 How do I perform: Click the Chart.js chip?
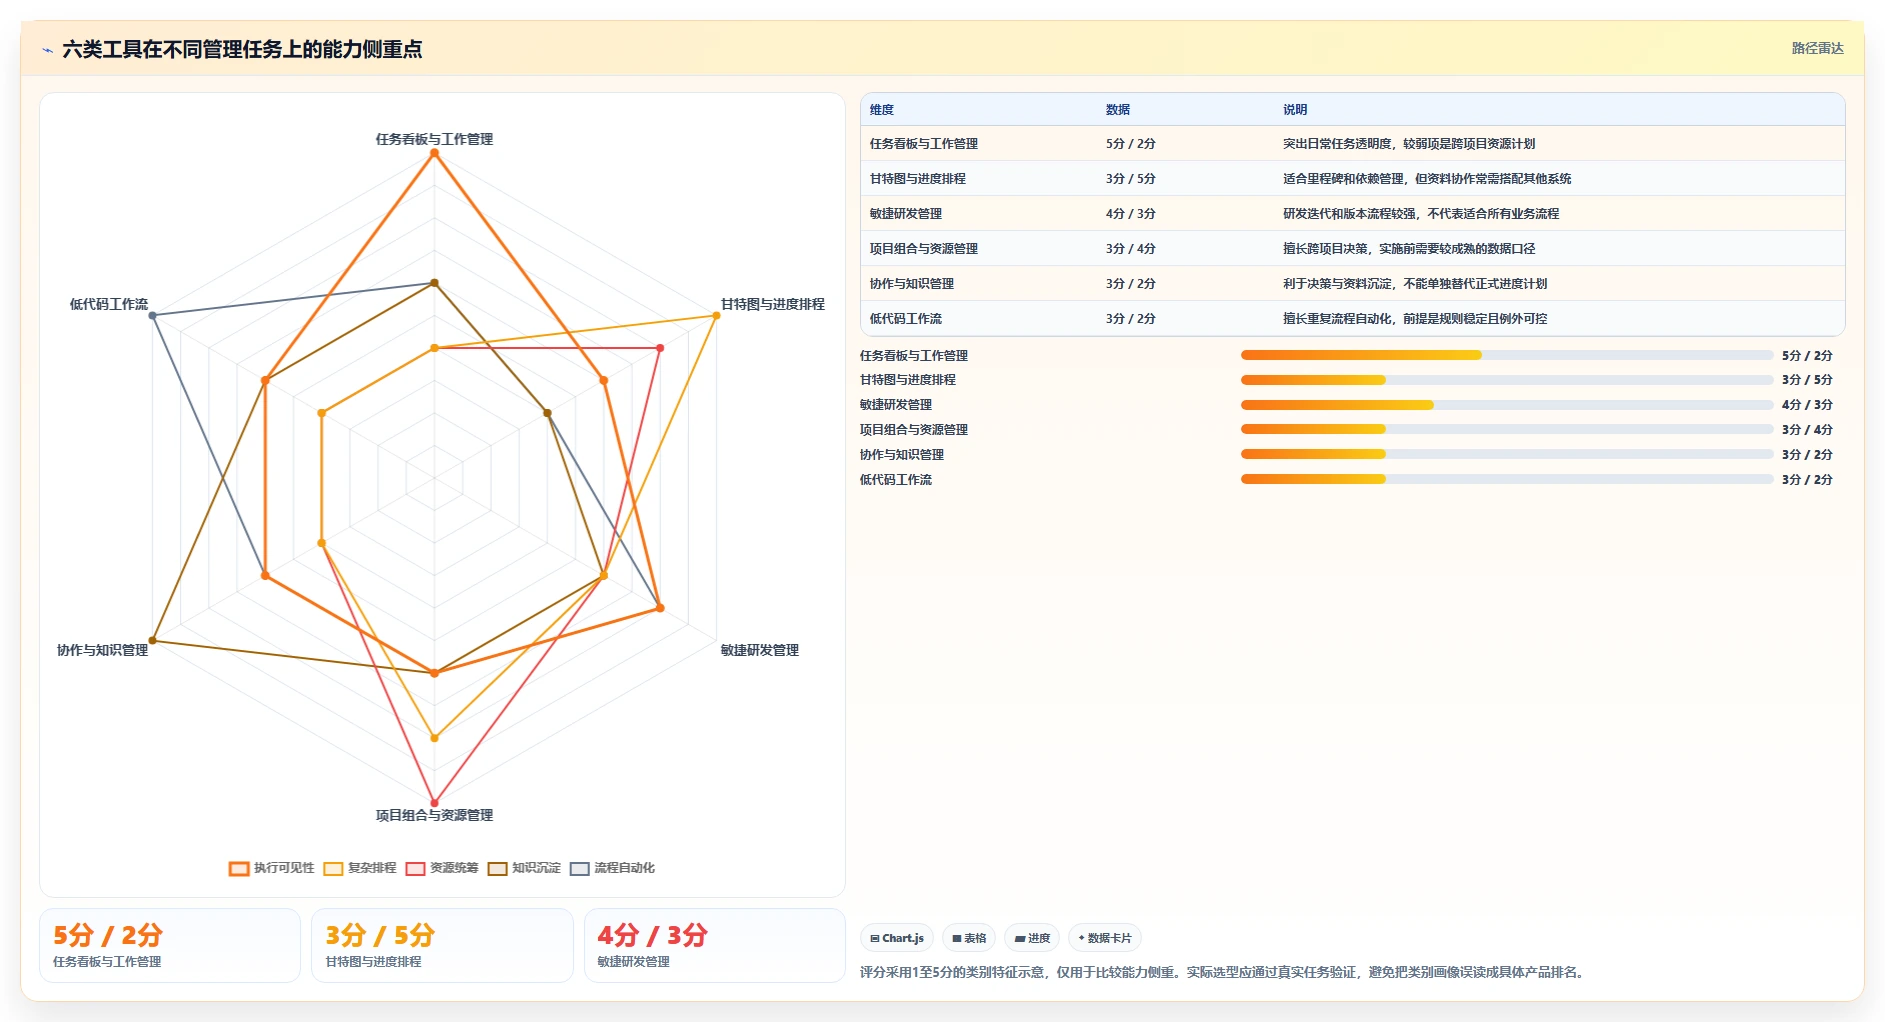tap(897, 938)
